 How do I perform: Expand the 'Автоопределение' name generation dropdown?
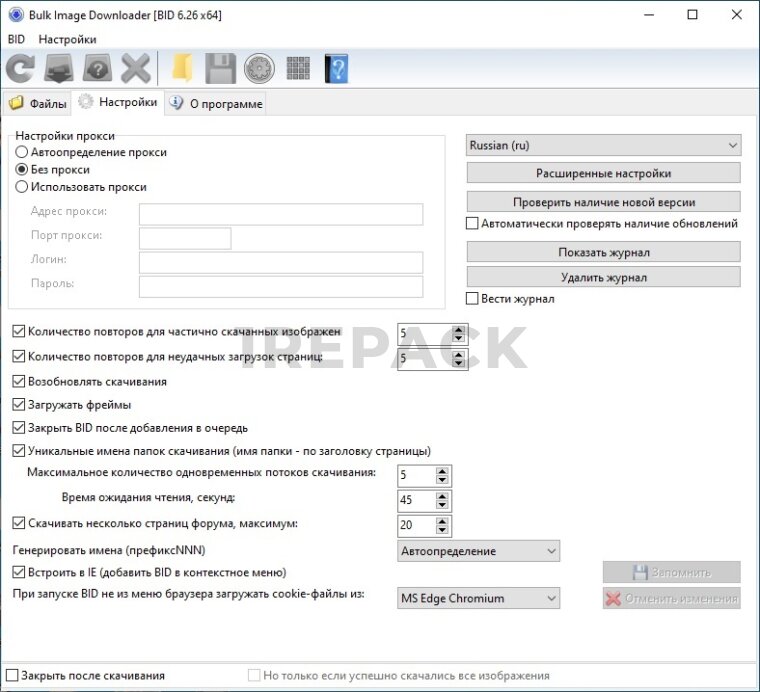click(478, 551)
